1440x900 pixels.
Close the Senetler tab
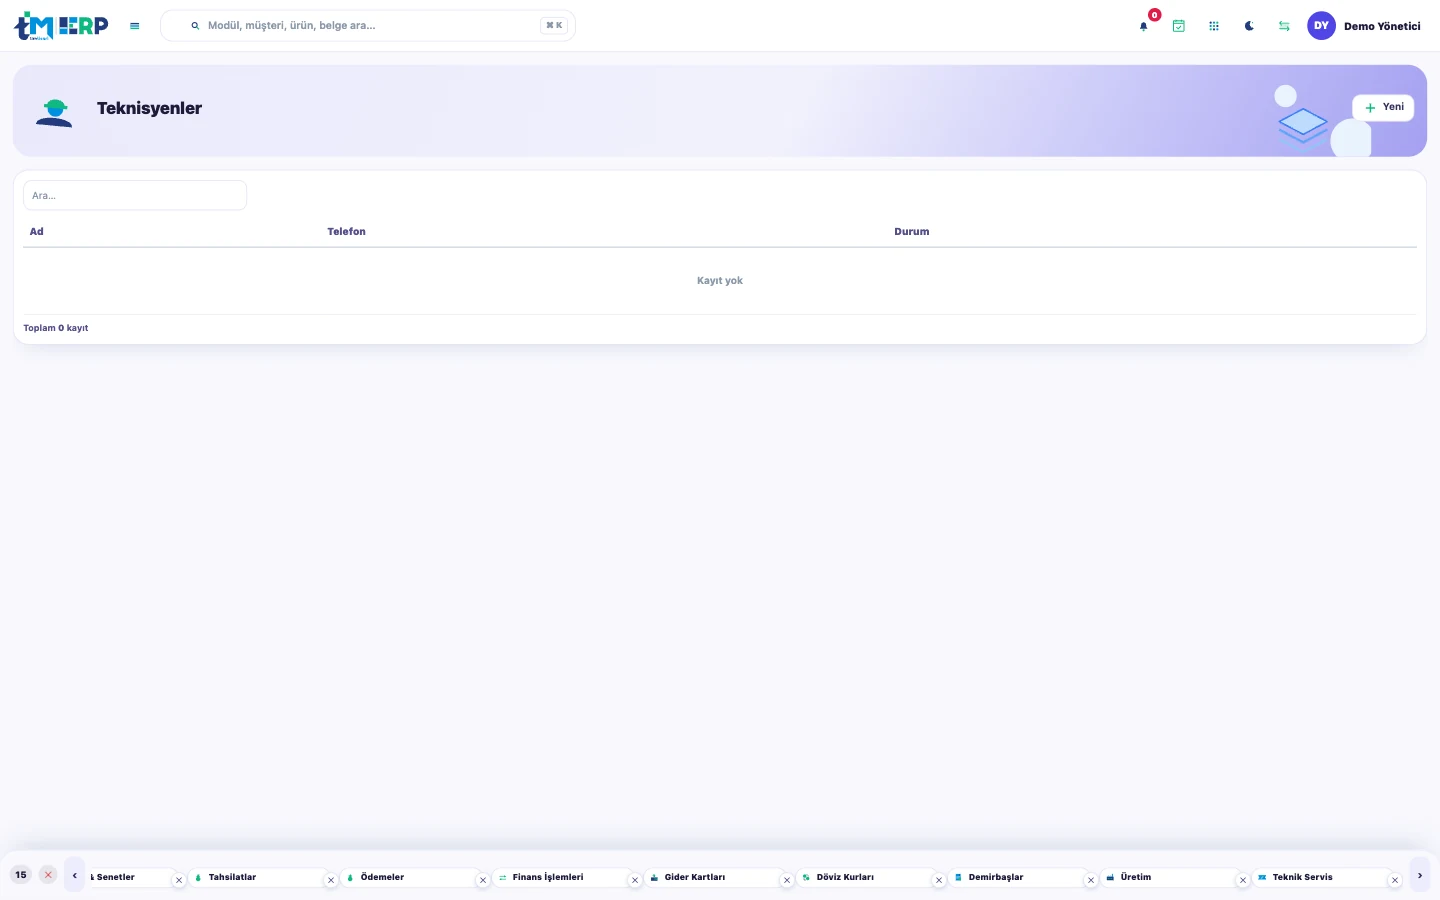click(179, 881)
